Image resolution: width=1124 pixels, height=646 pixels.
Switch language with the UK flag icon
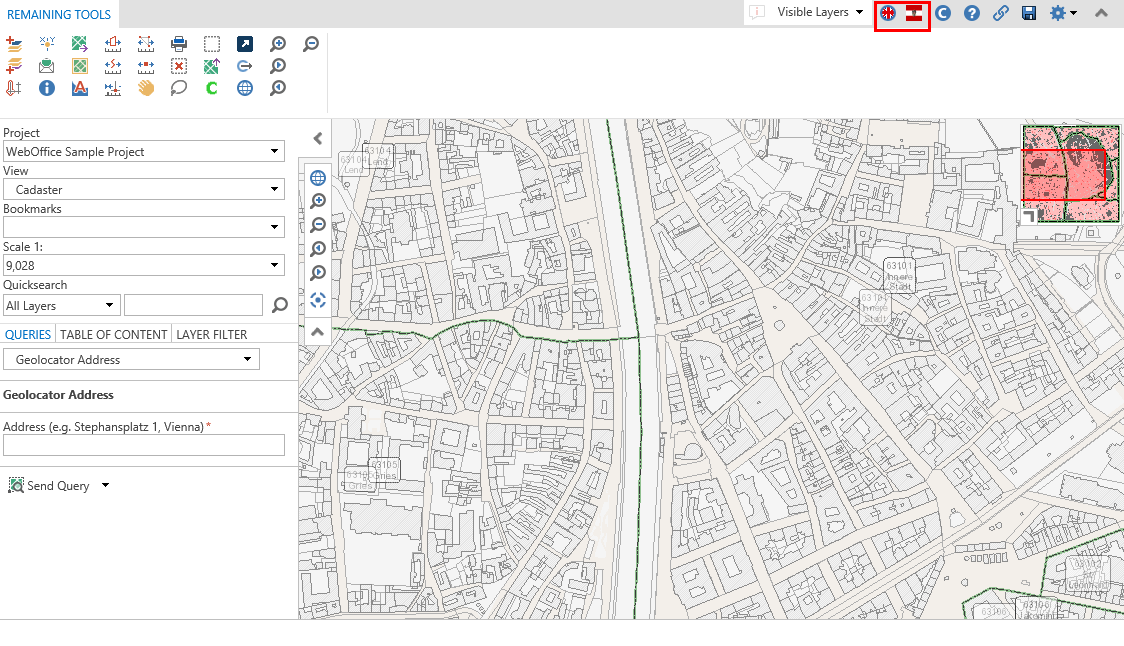(888, 13)
